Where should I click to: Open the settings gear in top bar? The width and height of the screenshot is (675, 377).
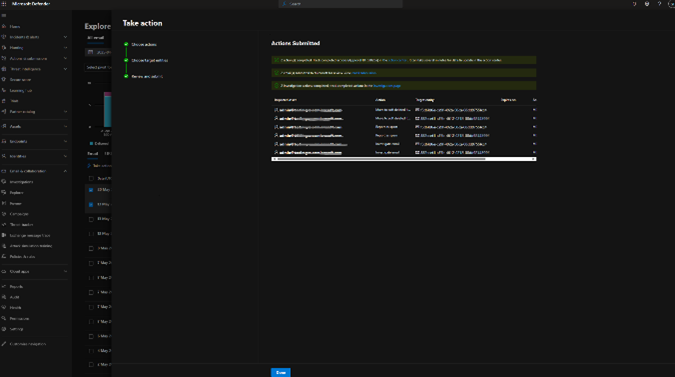(647, 4)
